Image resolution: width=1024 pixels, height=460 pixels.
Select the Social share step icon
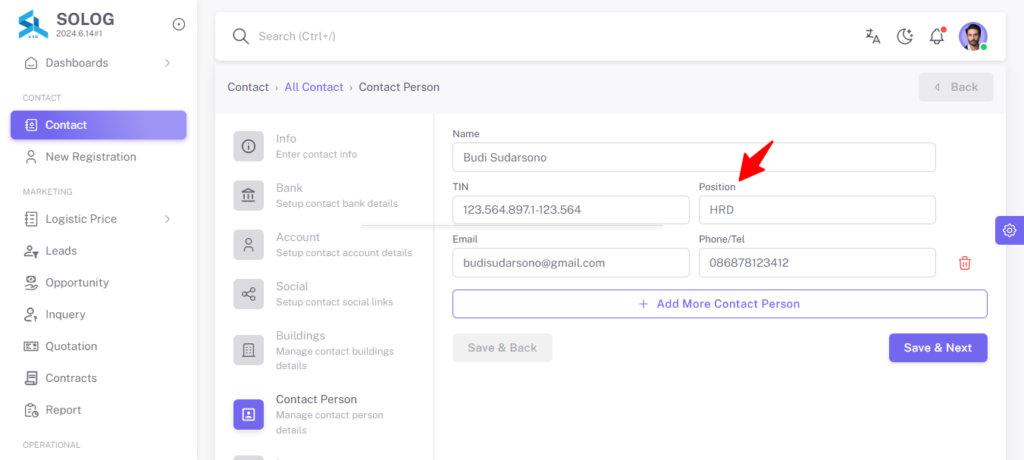tap(249, 294)
